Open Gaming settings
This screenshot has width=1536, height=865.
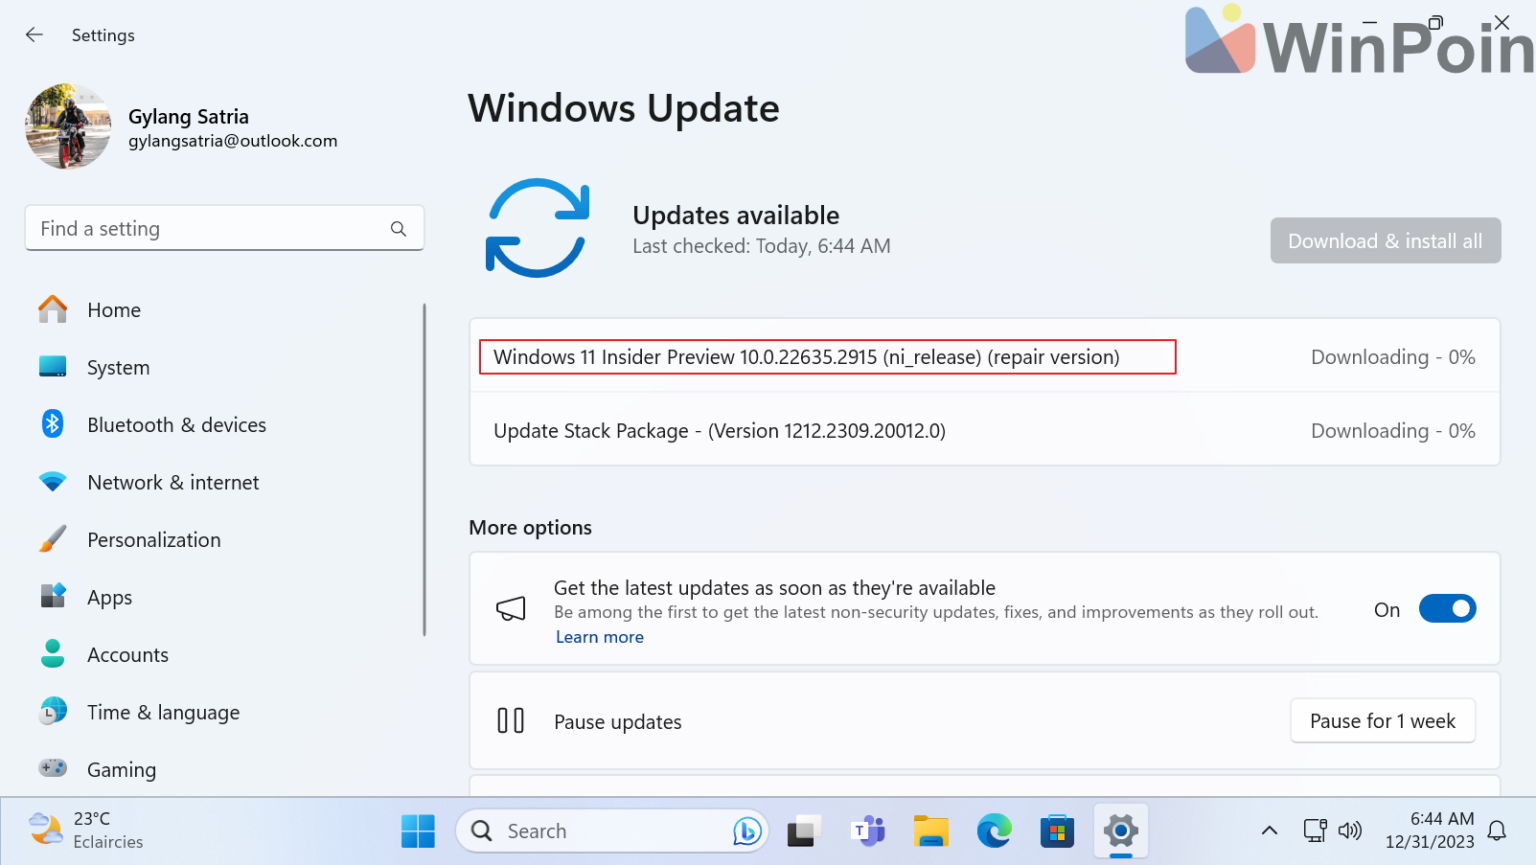[121, 769]
